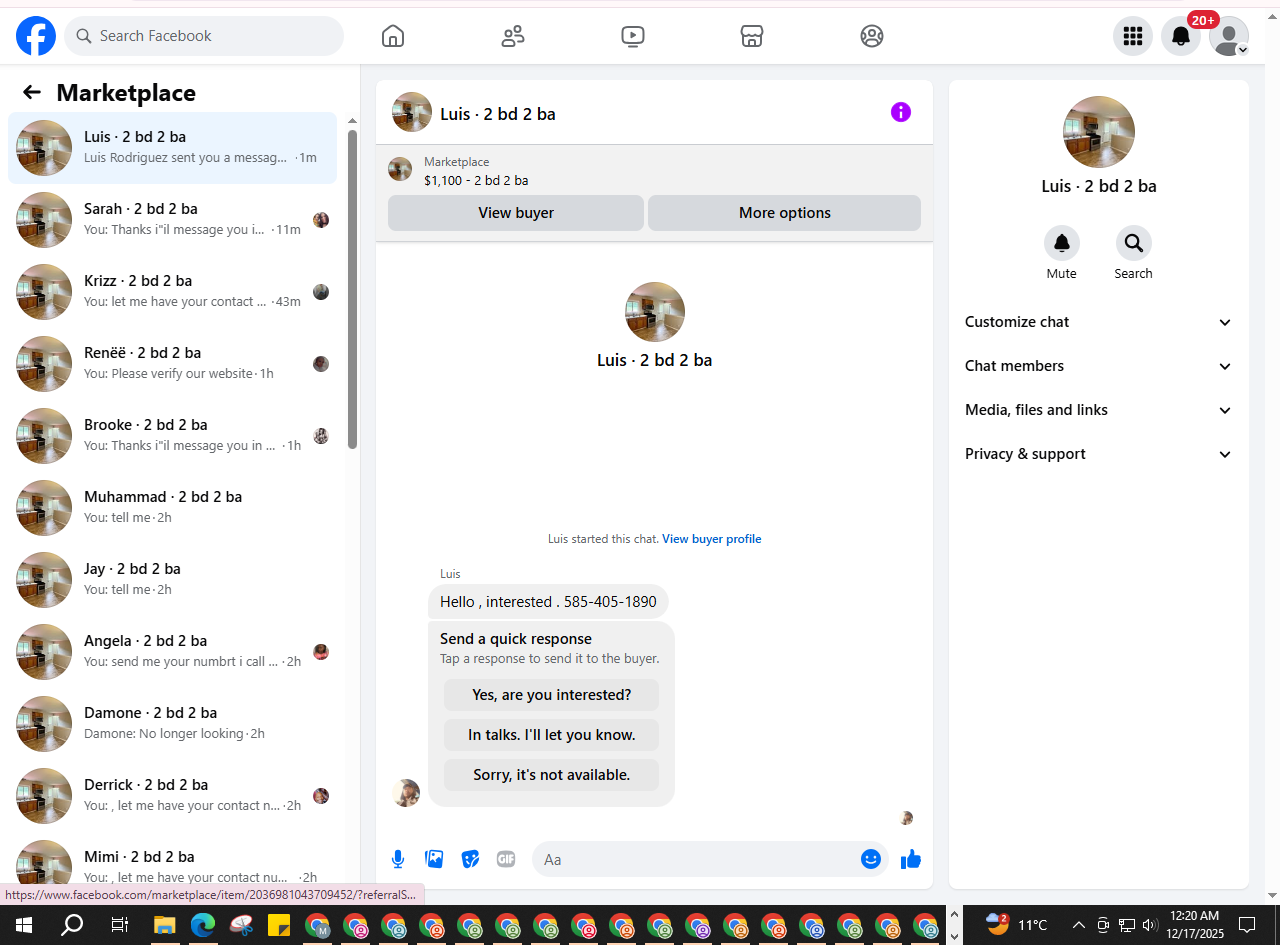Open the Sarah · 2 bd 2 ba conversation
Image resolution: width=1280 pixels, height=945 pixels.
coord(173,220)
